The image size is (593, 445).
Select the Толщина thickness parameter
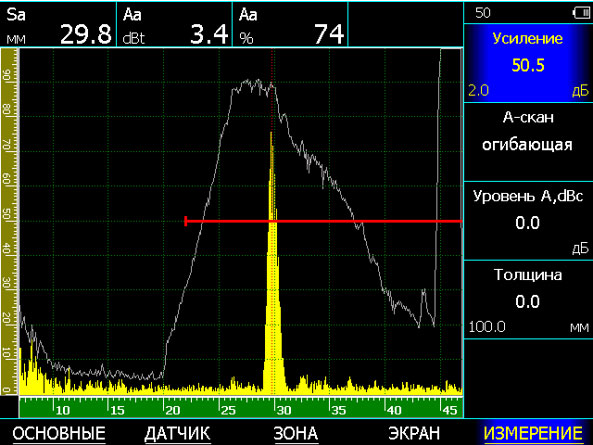(x=528, y=299)
